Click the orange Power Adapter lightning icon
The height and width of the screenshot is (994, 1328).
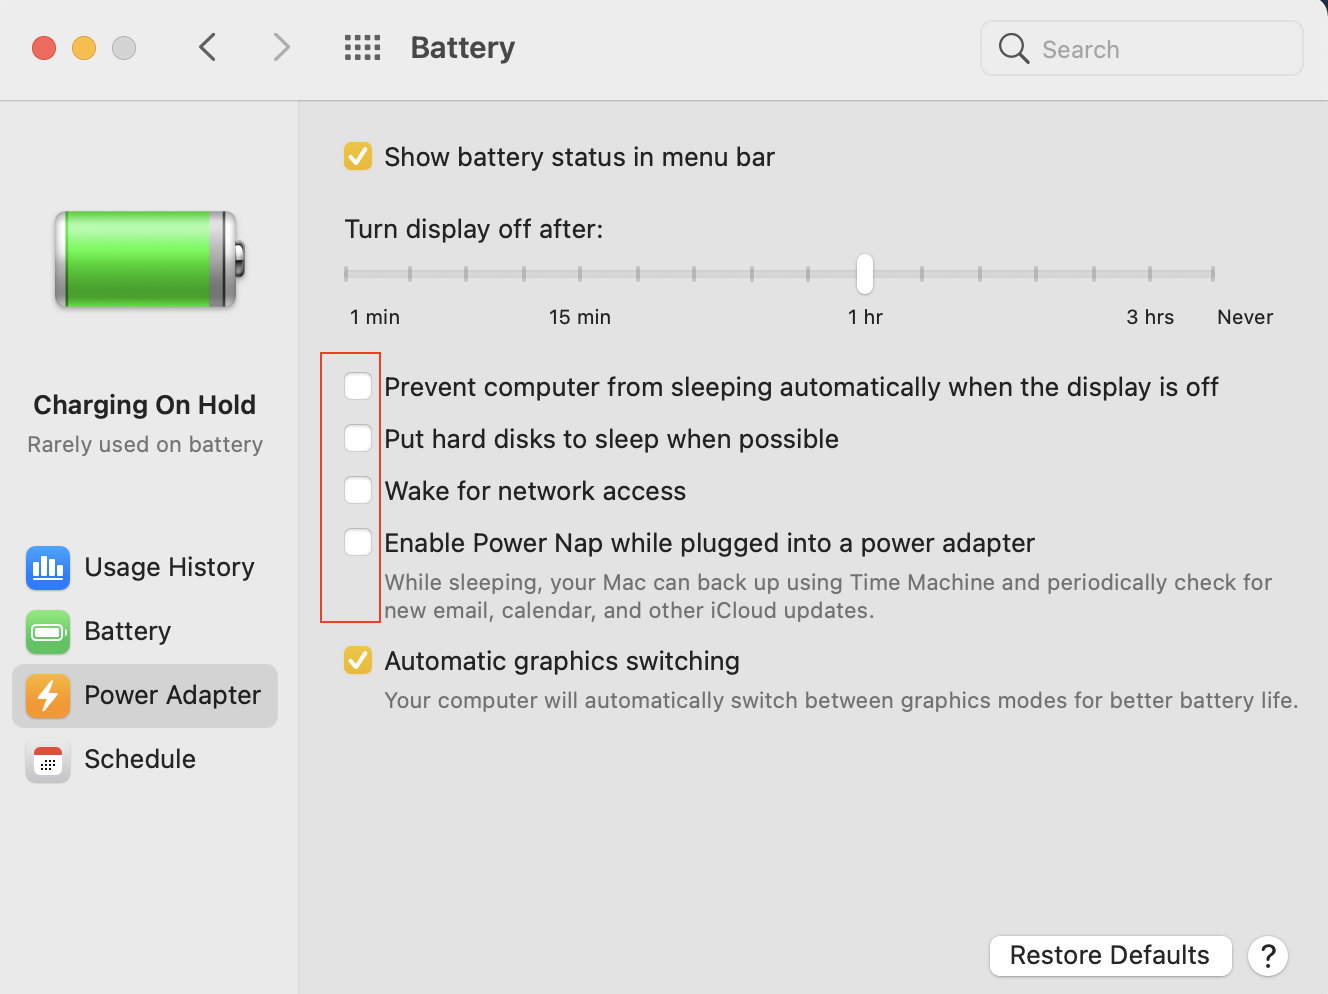[x=48, y=696]
